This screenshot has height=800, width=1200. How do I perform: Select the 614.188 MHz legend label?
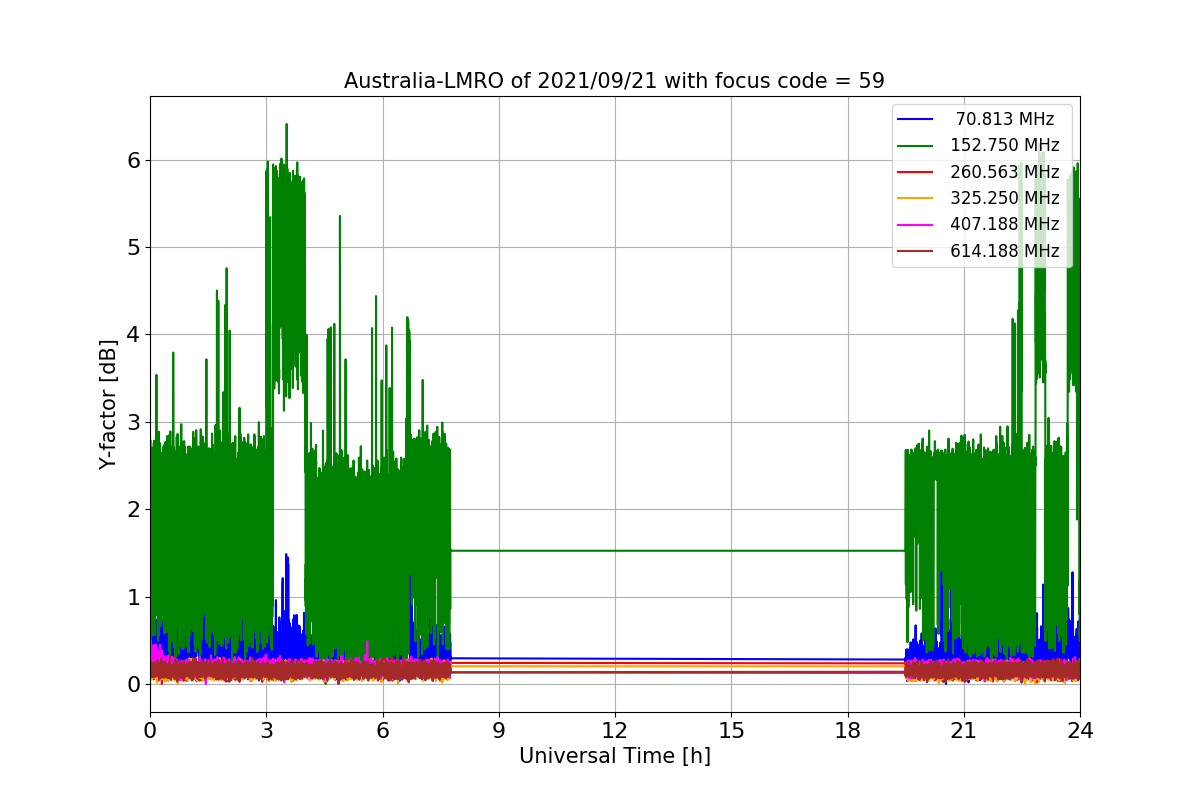pos(1005,251)
